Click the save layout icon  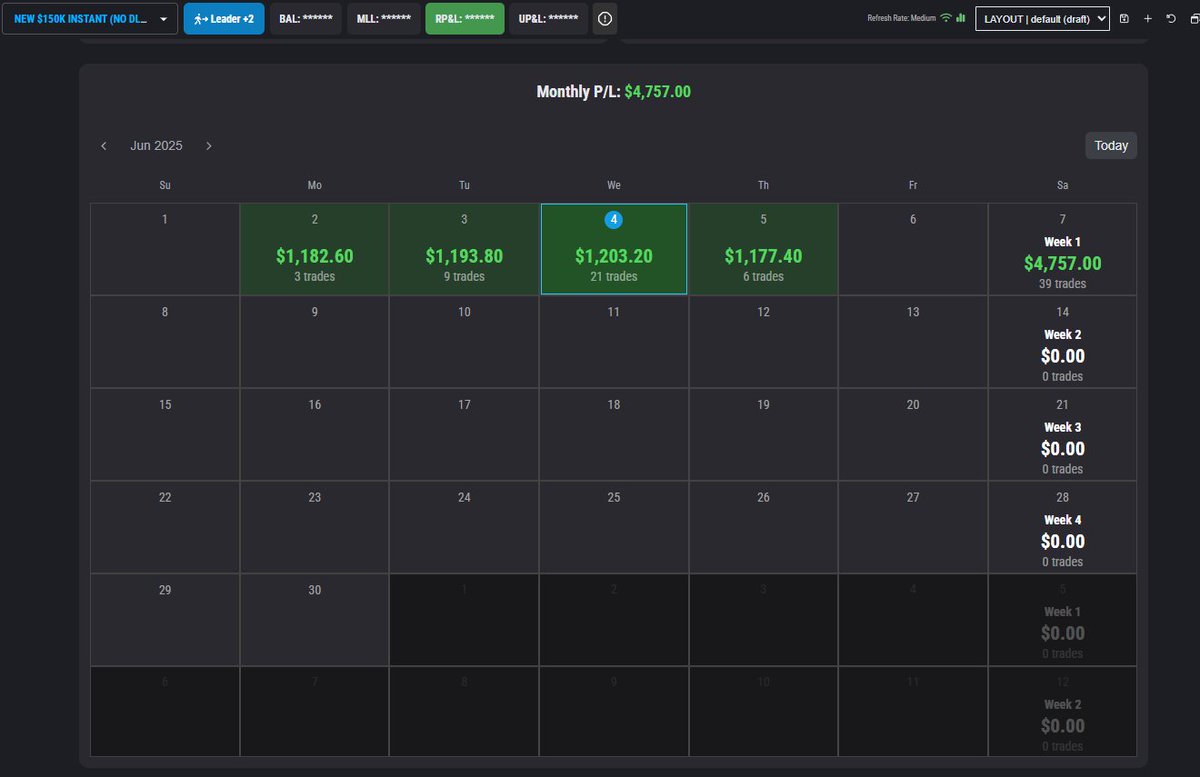pos(1125,18)
